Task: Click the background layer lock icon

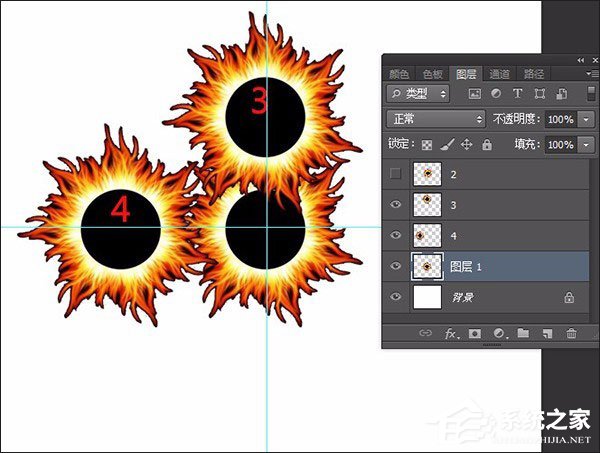Action: pyautogui.click(x=569, y=297)
